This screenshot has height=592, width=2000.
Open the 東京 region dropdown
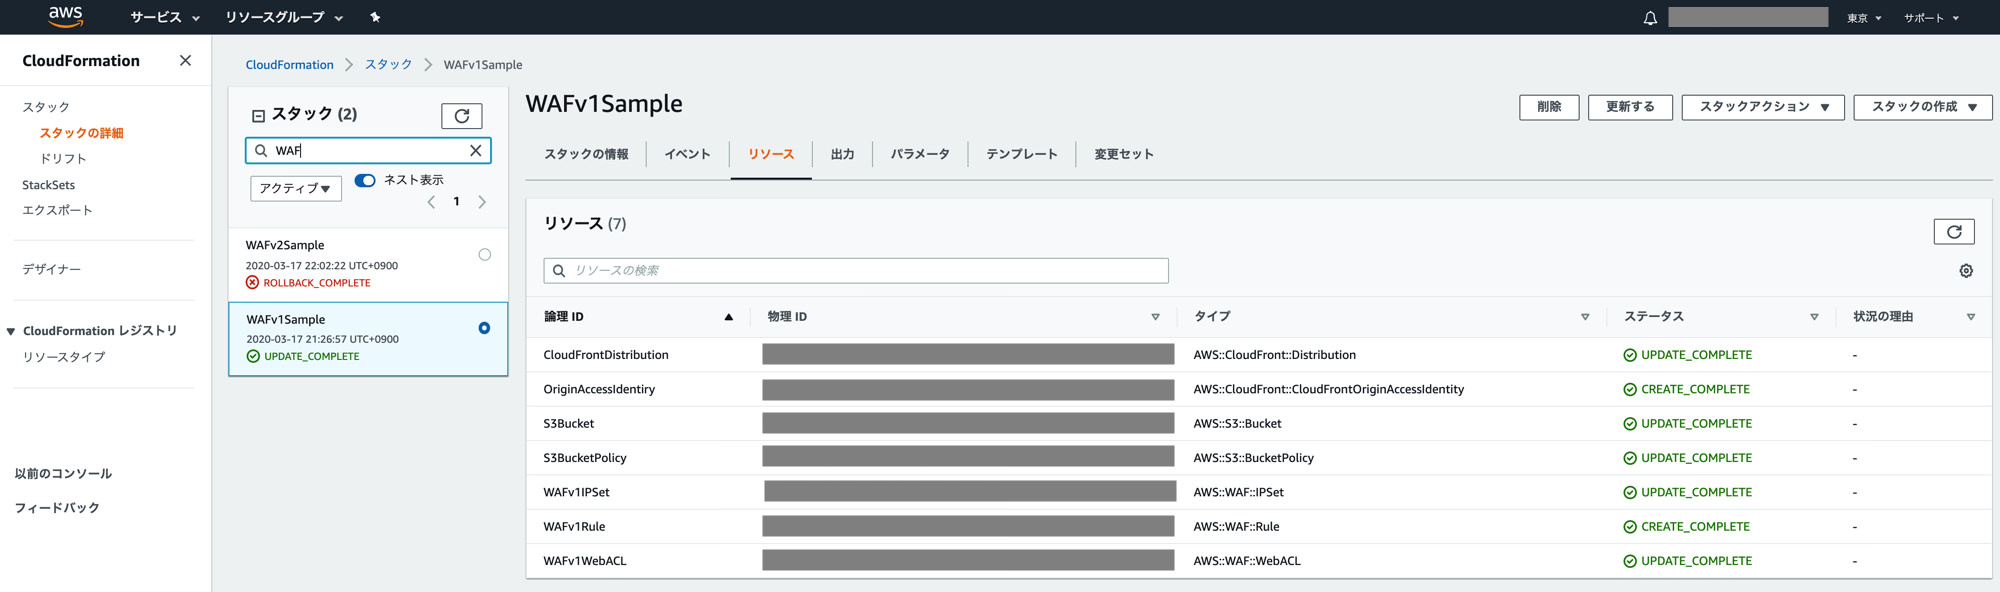1864,18
